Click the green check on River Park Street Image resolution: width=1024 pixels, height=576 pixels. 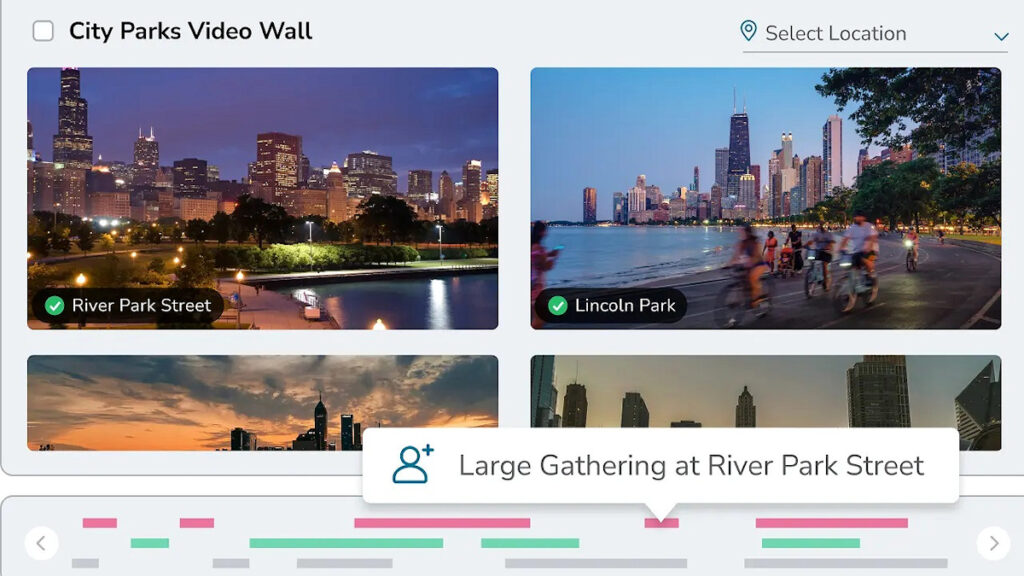point(54,305)
